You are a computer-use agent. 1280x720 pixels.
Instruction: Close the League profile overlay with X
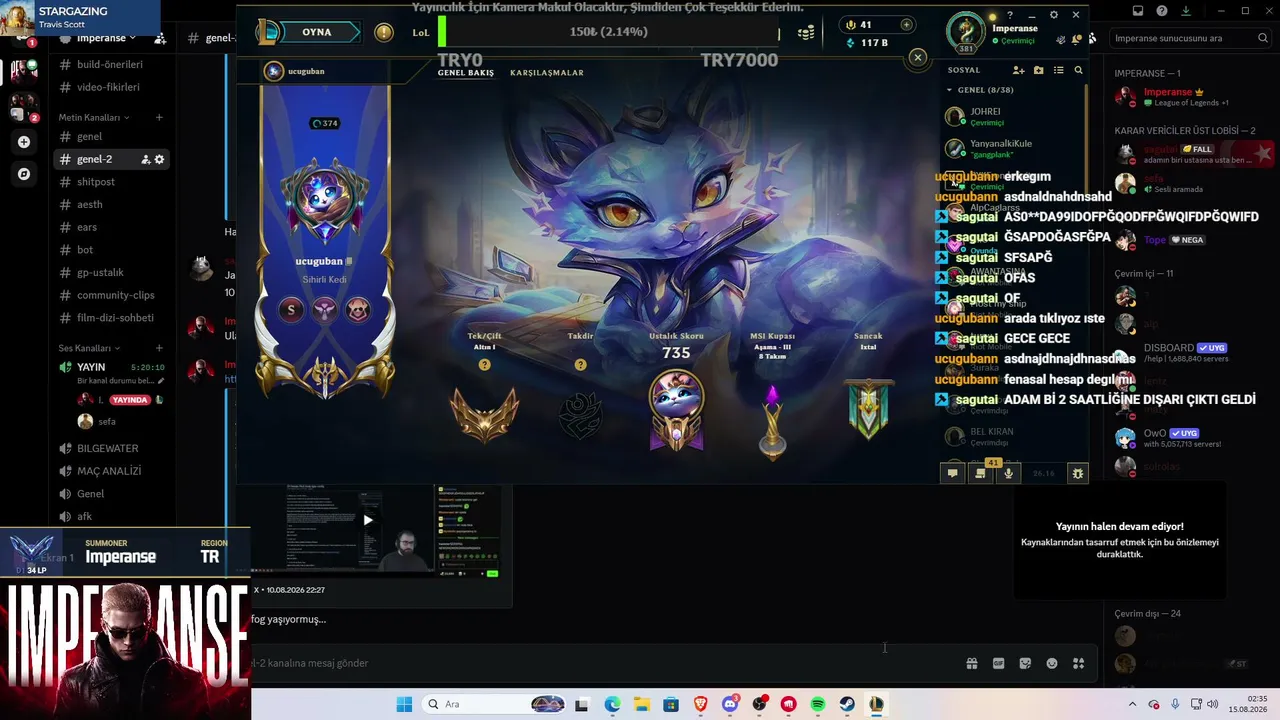918,58
